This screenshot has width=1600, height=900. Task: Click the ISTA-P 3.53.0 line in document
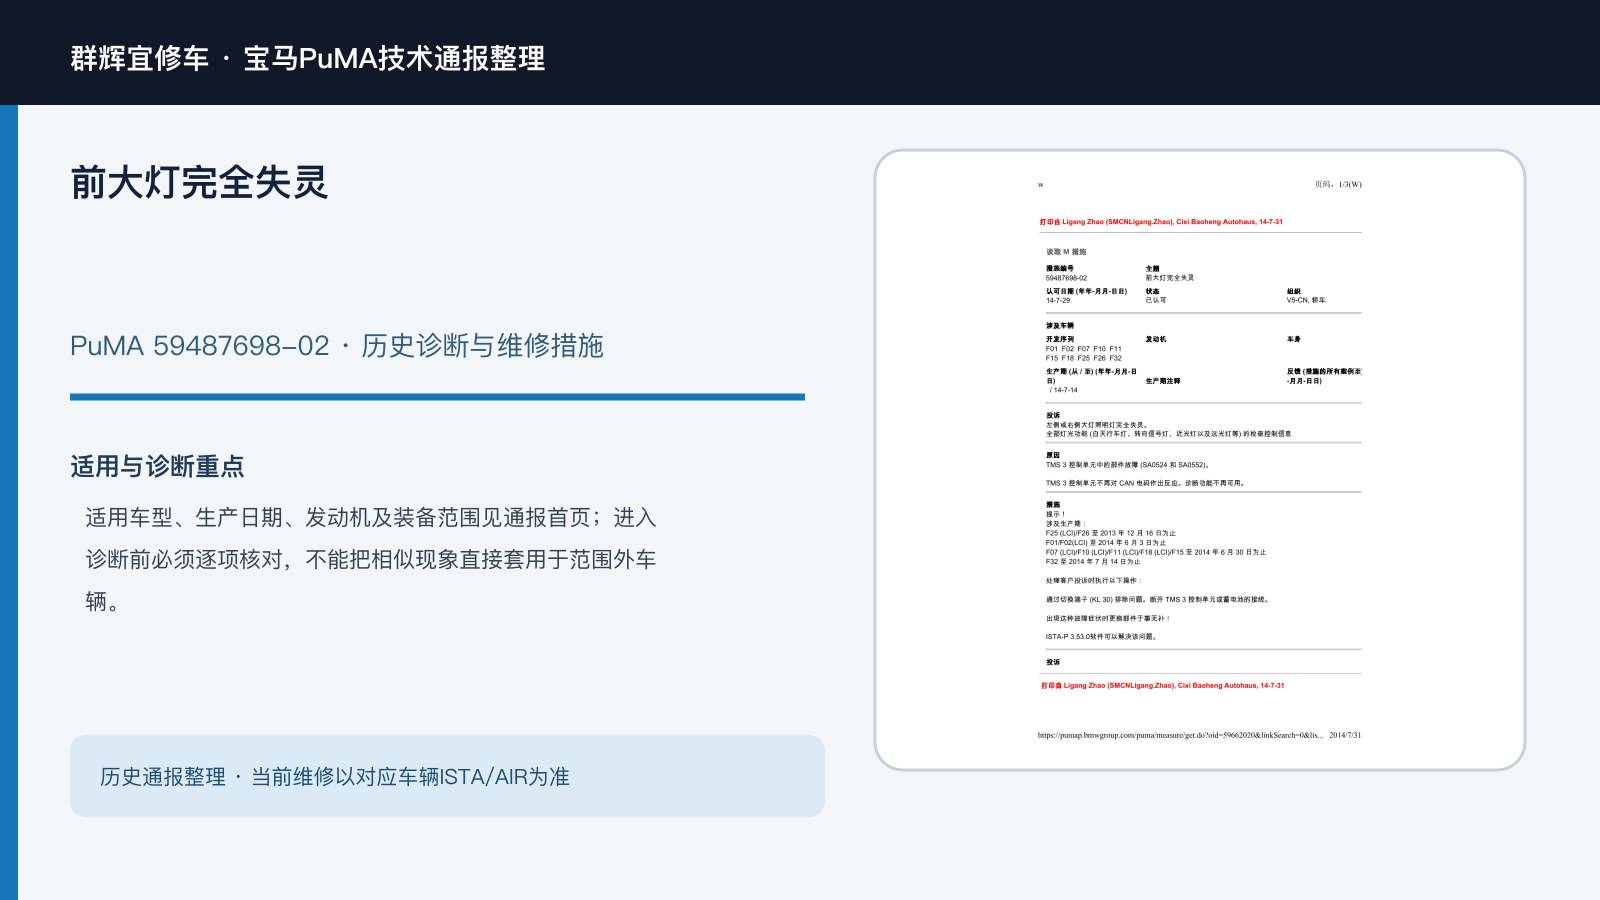point(1102,637)
